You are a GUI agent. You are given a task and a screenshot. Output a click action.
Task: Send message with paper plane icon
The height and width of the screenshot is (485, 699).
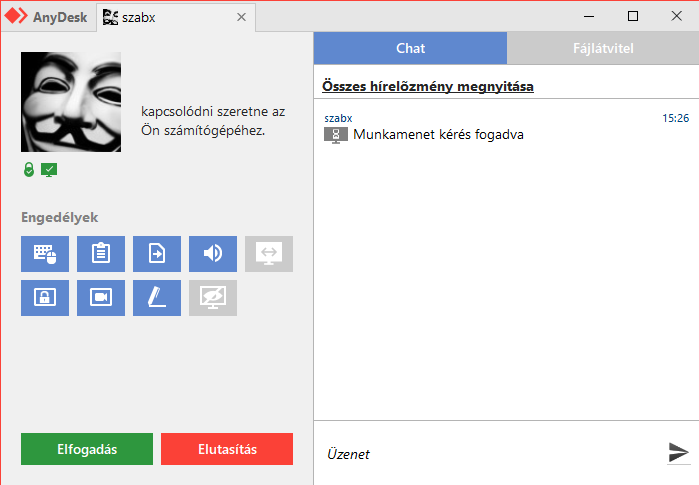678,452
